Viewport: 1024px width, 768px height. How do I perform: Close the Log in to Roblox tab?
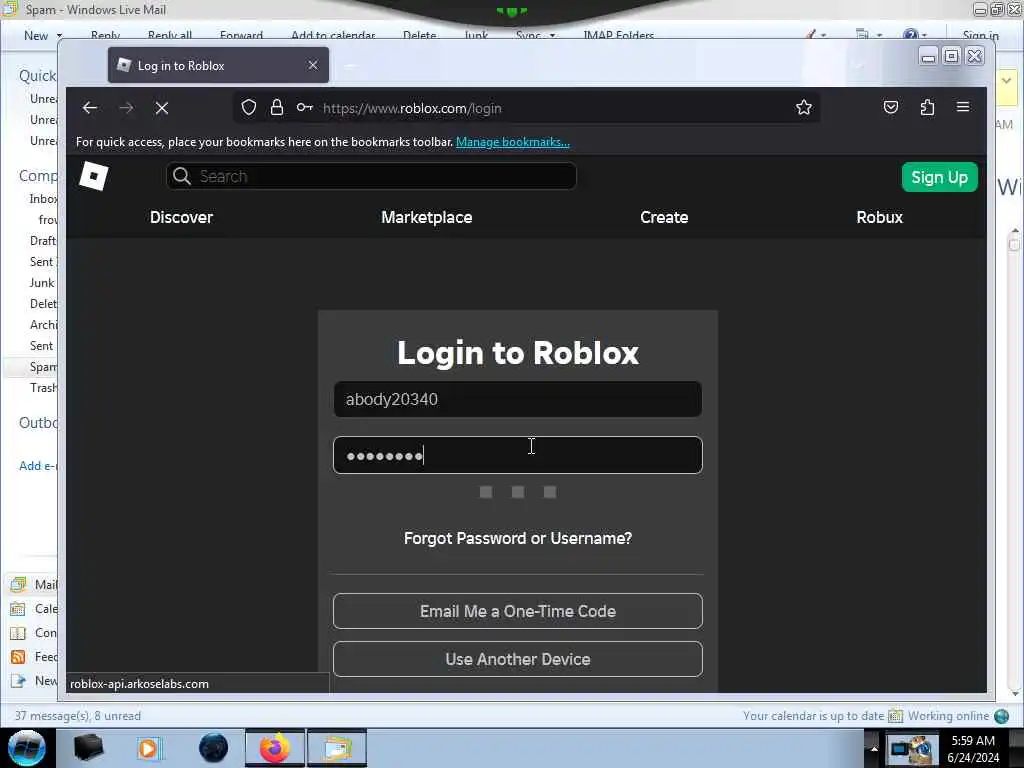pos(313,65)
